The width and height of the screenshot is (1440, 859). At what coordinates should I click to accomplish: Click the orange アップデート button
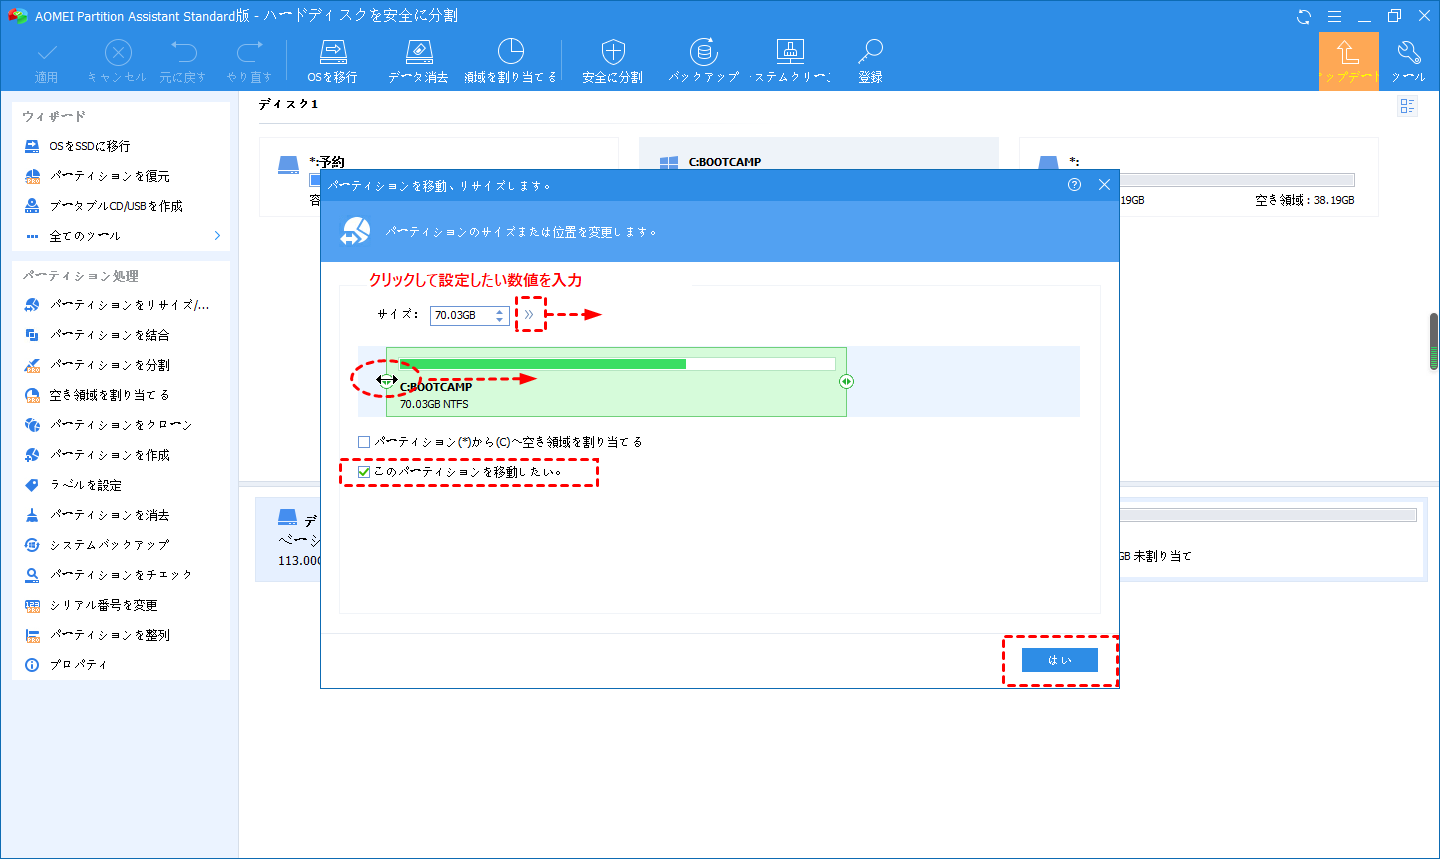(1348, 61)
